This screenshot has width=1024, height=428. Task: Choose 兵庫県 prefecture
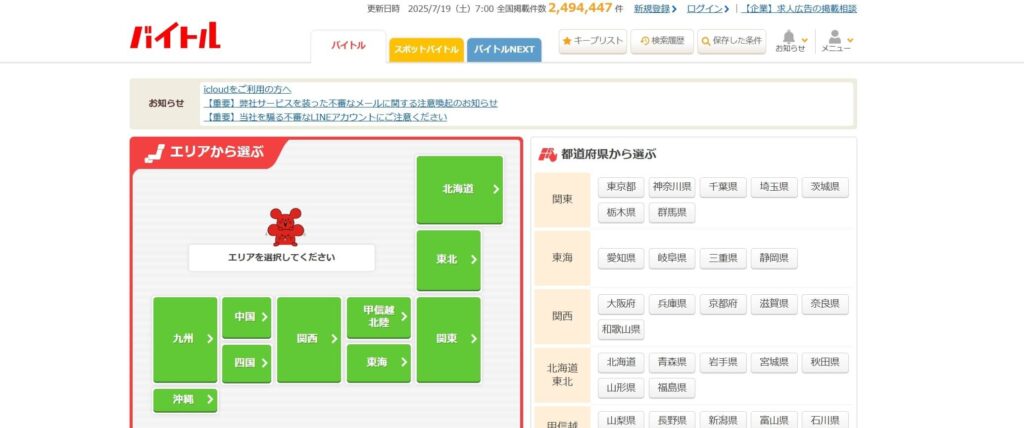tap(672, 304)
